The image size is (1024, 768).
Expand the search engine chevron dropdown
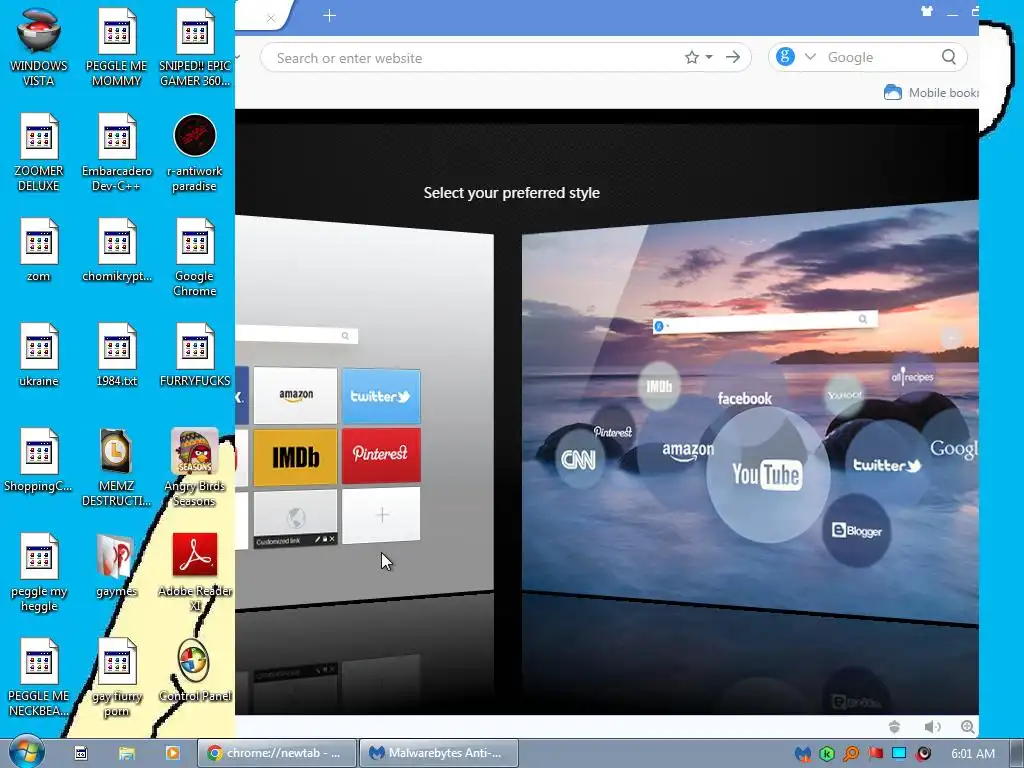(x=810, y=57)
